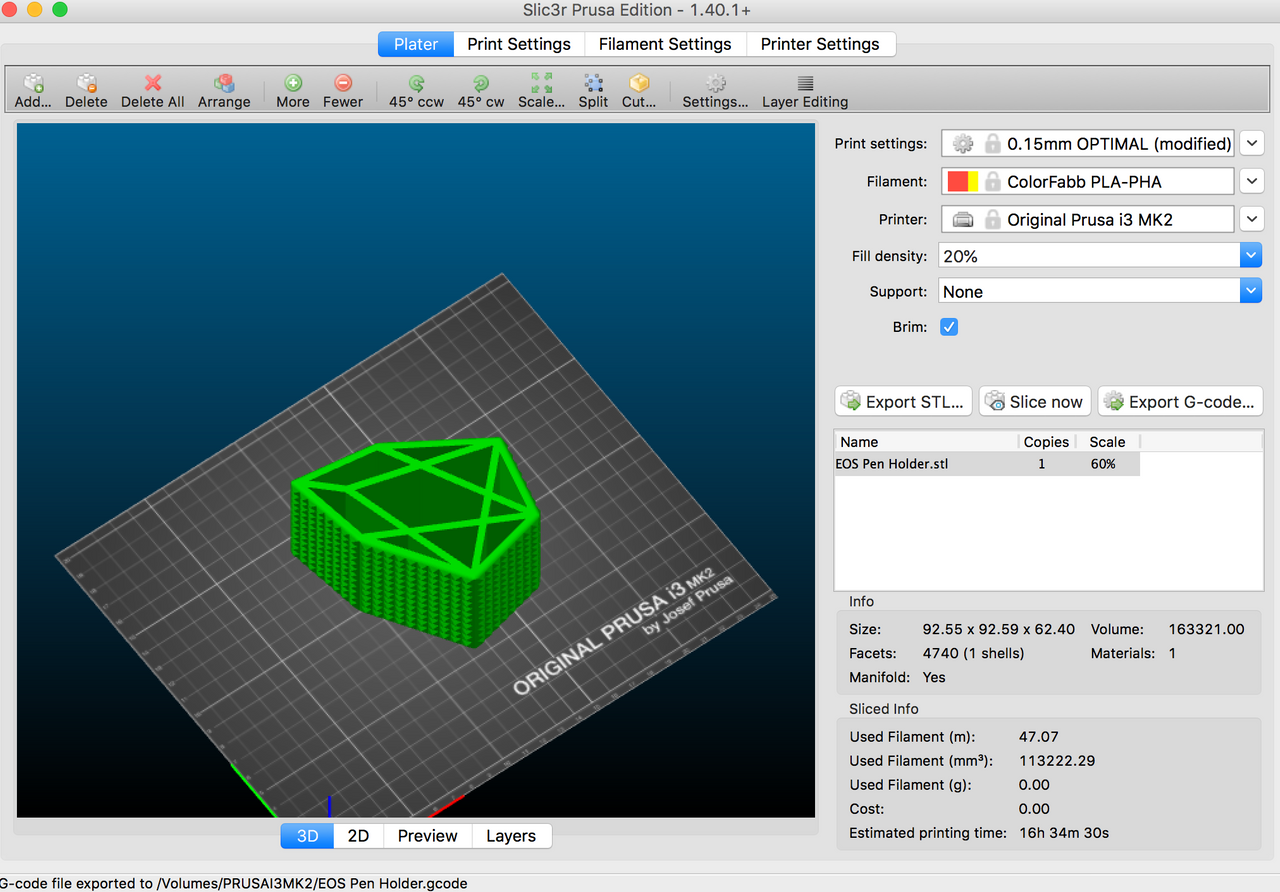Image resolution: width=1280 pixels, height=892 pixels.
Task: Select the 0.15mm OPTIMAL print settings field
Action: (1087, 144)
